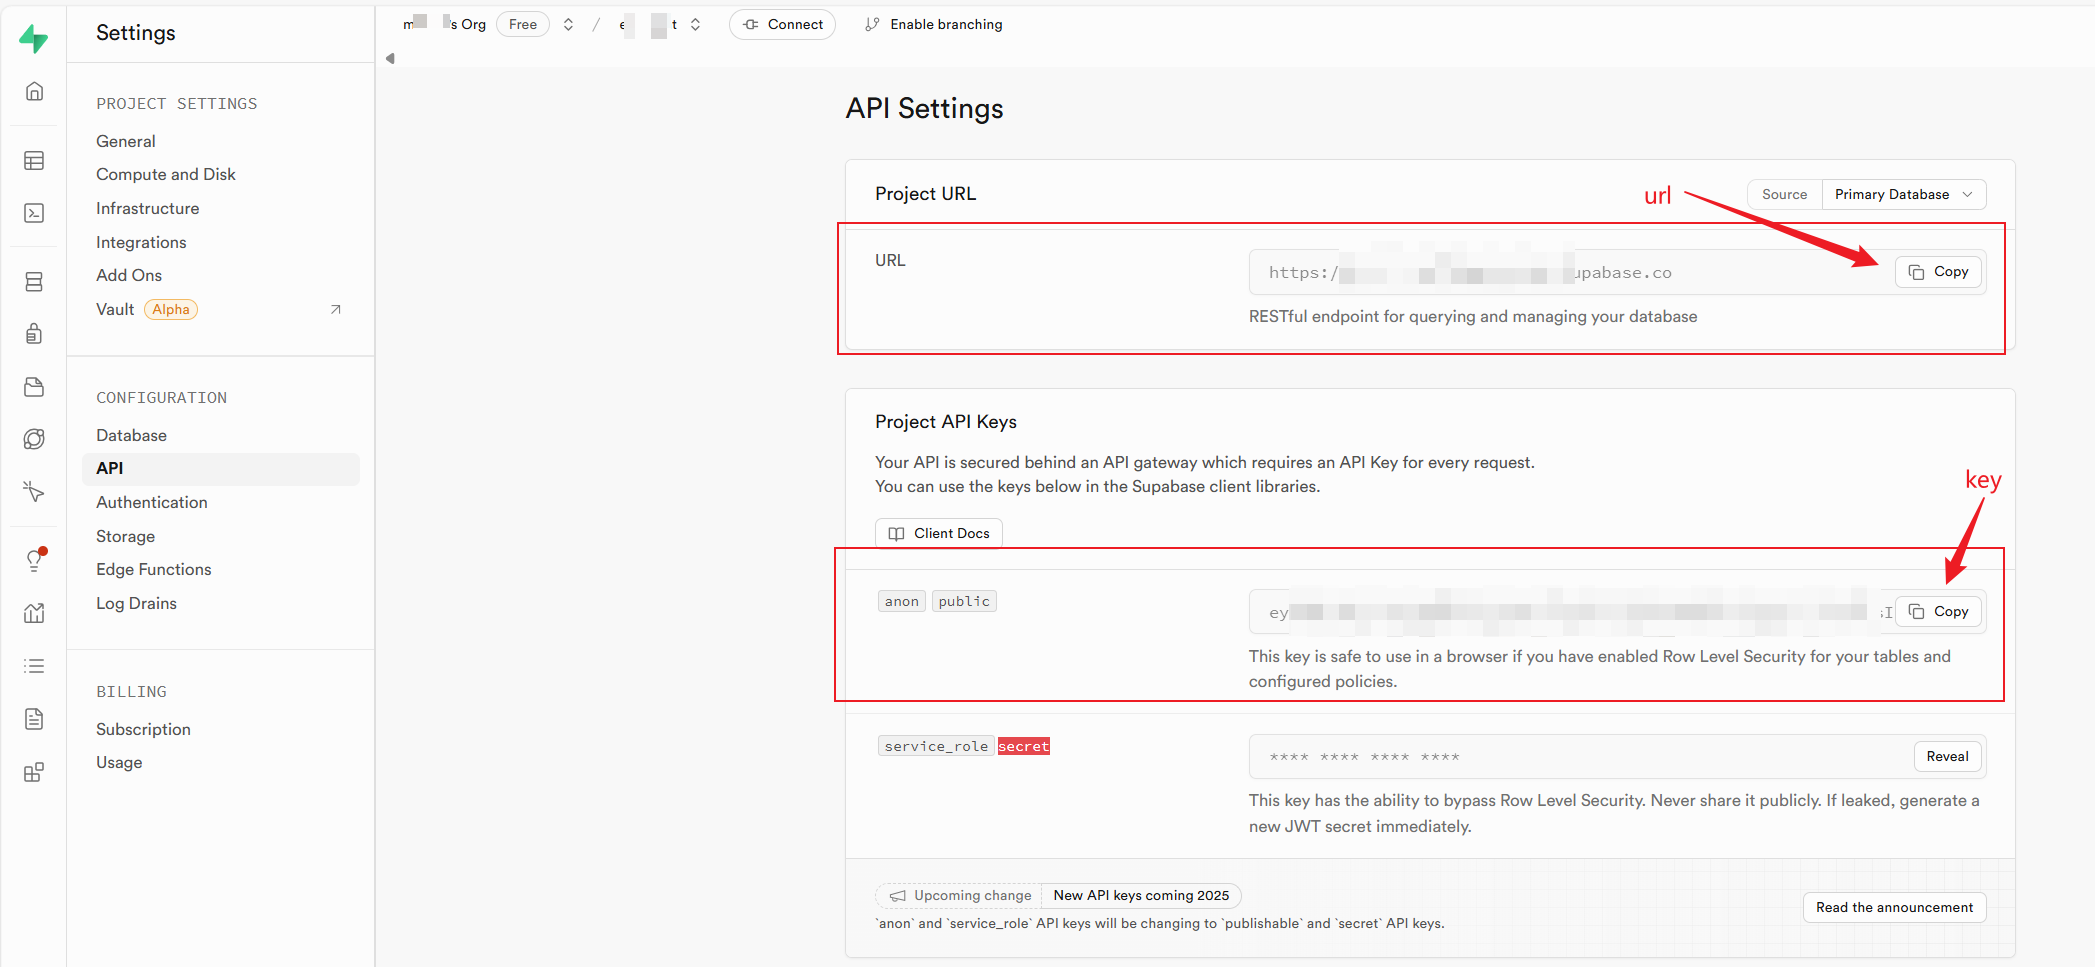
Task: Open Edge Functions configuration
Action: [x=154, y=569]
